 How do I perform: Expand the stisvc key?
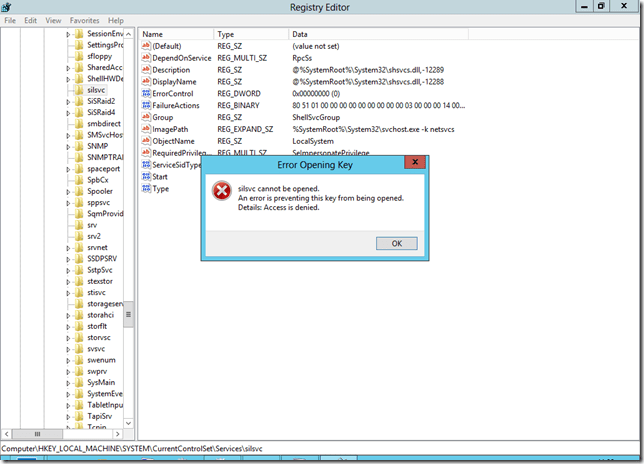click(x=68, y=293)
